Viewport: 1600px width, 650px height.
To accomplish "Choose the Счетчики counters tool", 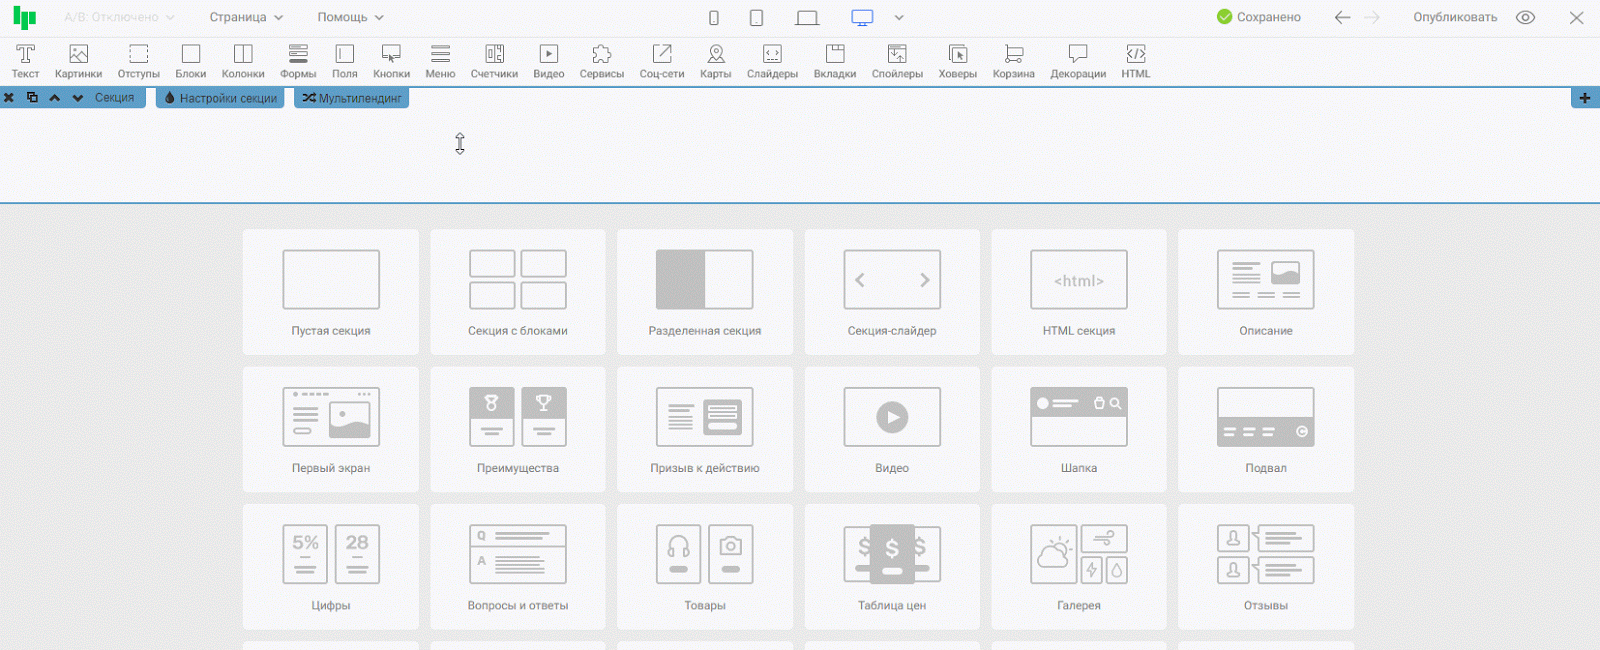I will pyautogui.click(x=494, y=60).
